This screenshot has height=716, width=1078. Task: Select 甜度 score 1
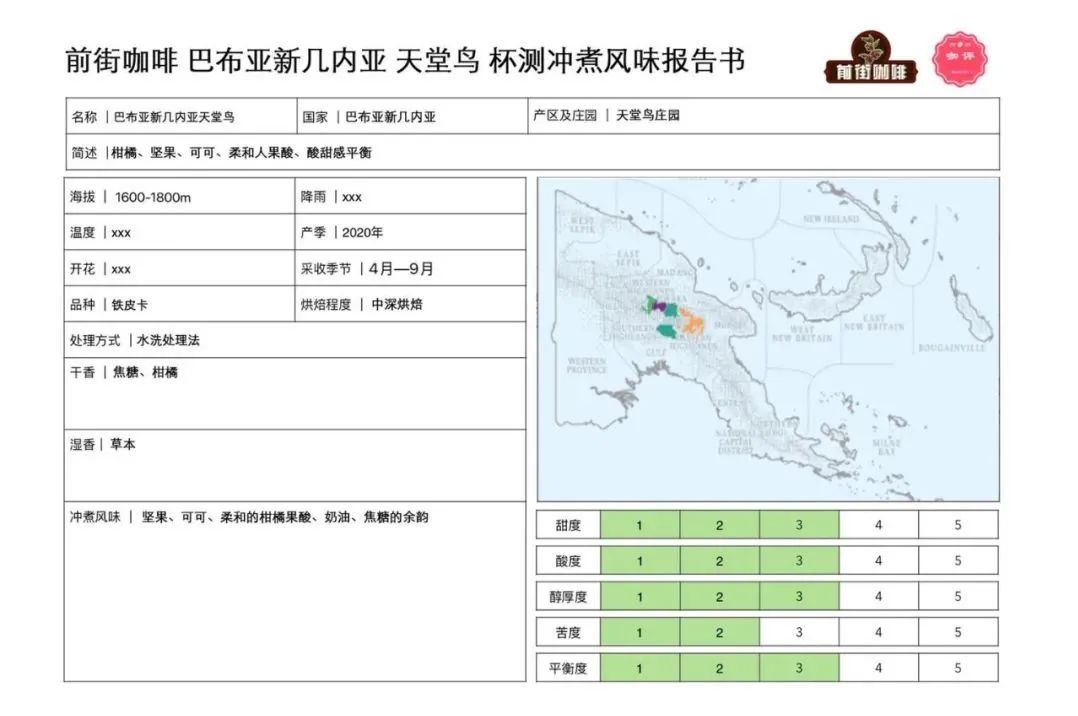[x=640, y=525]
